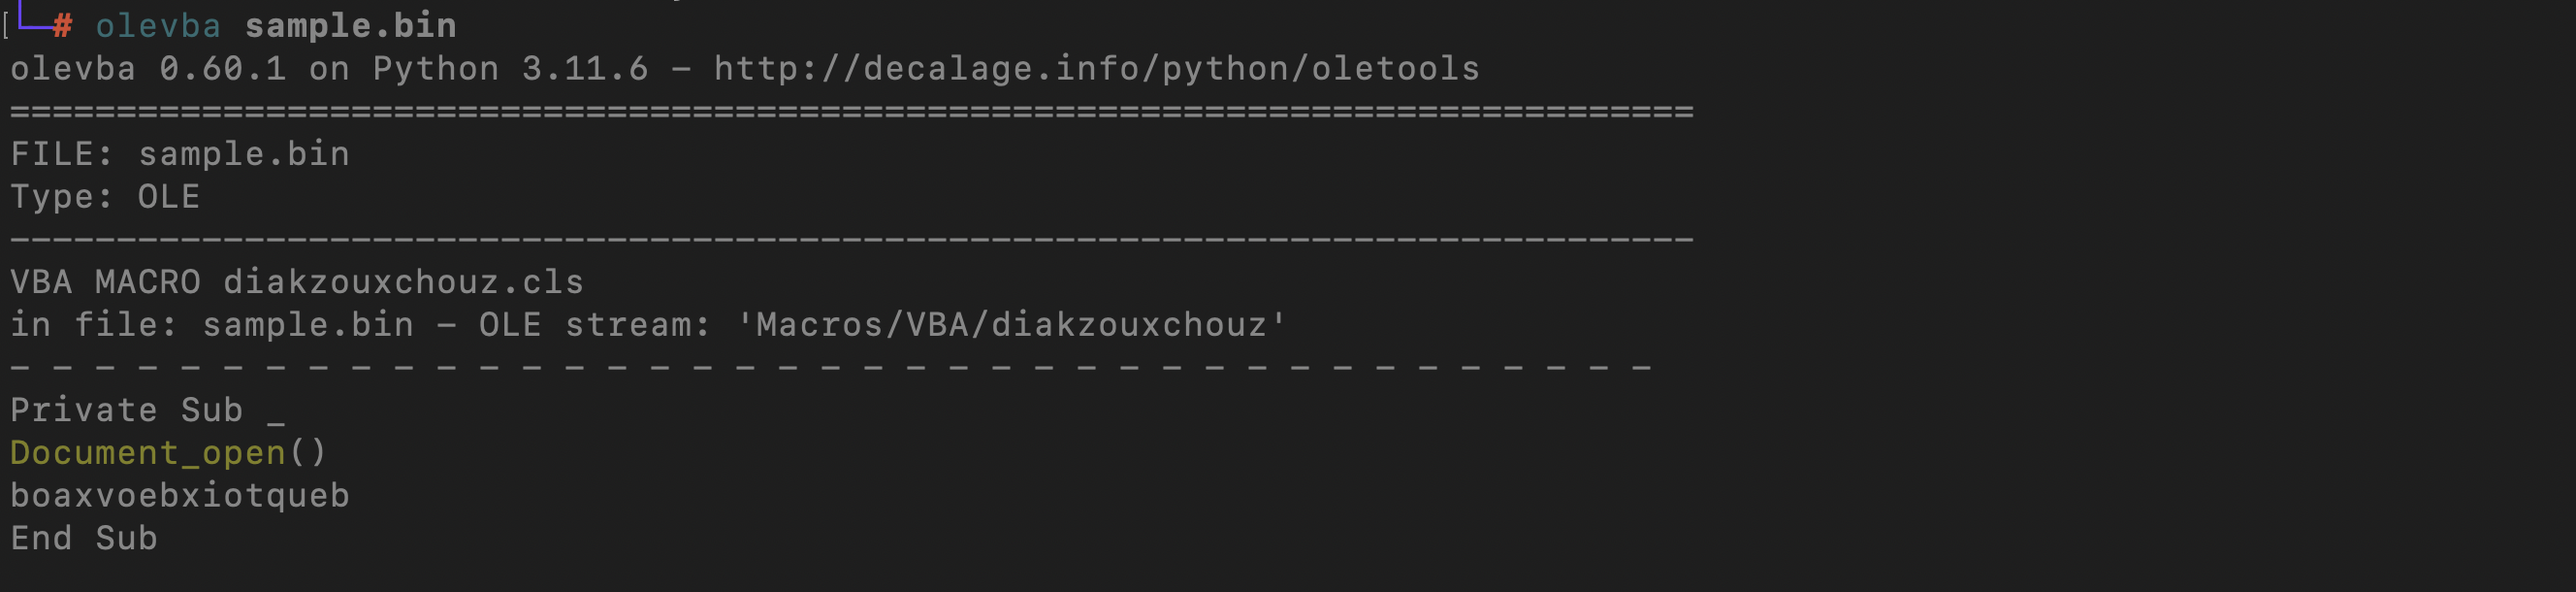Click the blue prompt corner bracket
Screen dimensions: 2576x592
pyautogui.click(x=34, y=17)
